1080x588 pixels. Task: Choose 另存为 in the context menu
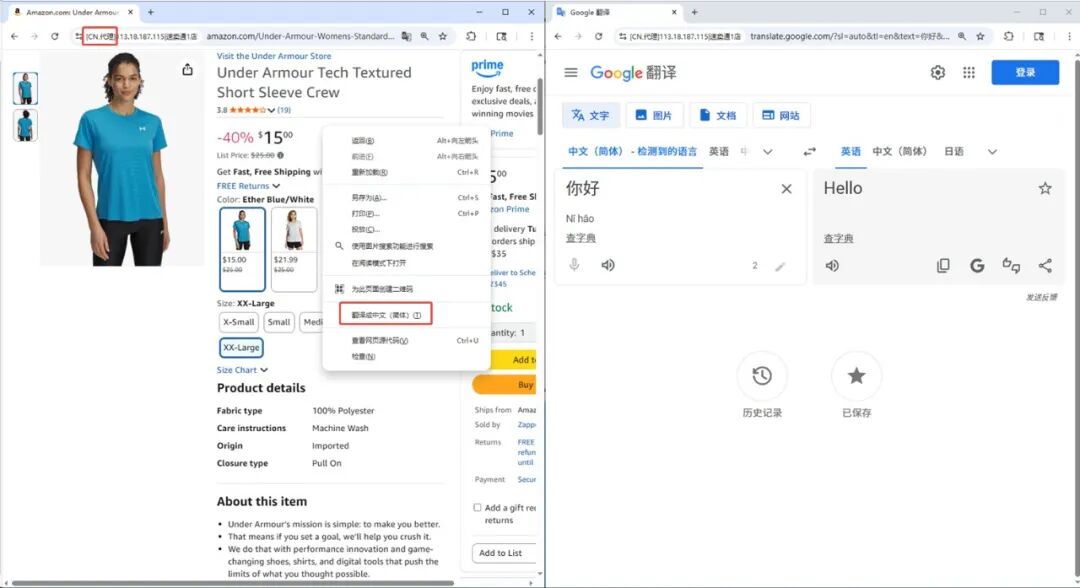pyautogui.click(x=405, y=198)
